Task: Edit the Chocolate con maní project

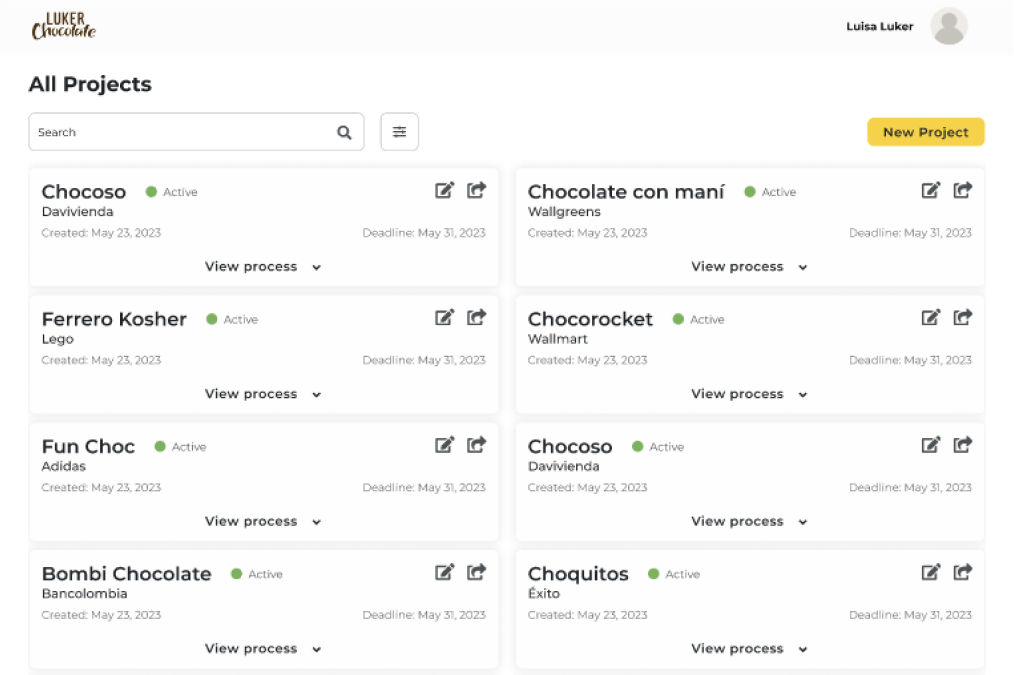Action: 931,190
